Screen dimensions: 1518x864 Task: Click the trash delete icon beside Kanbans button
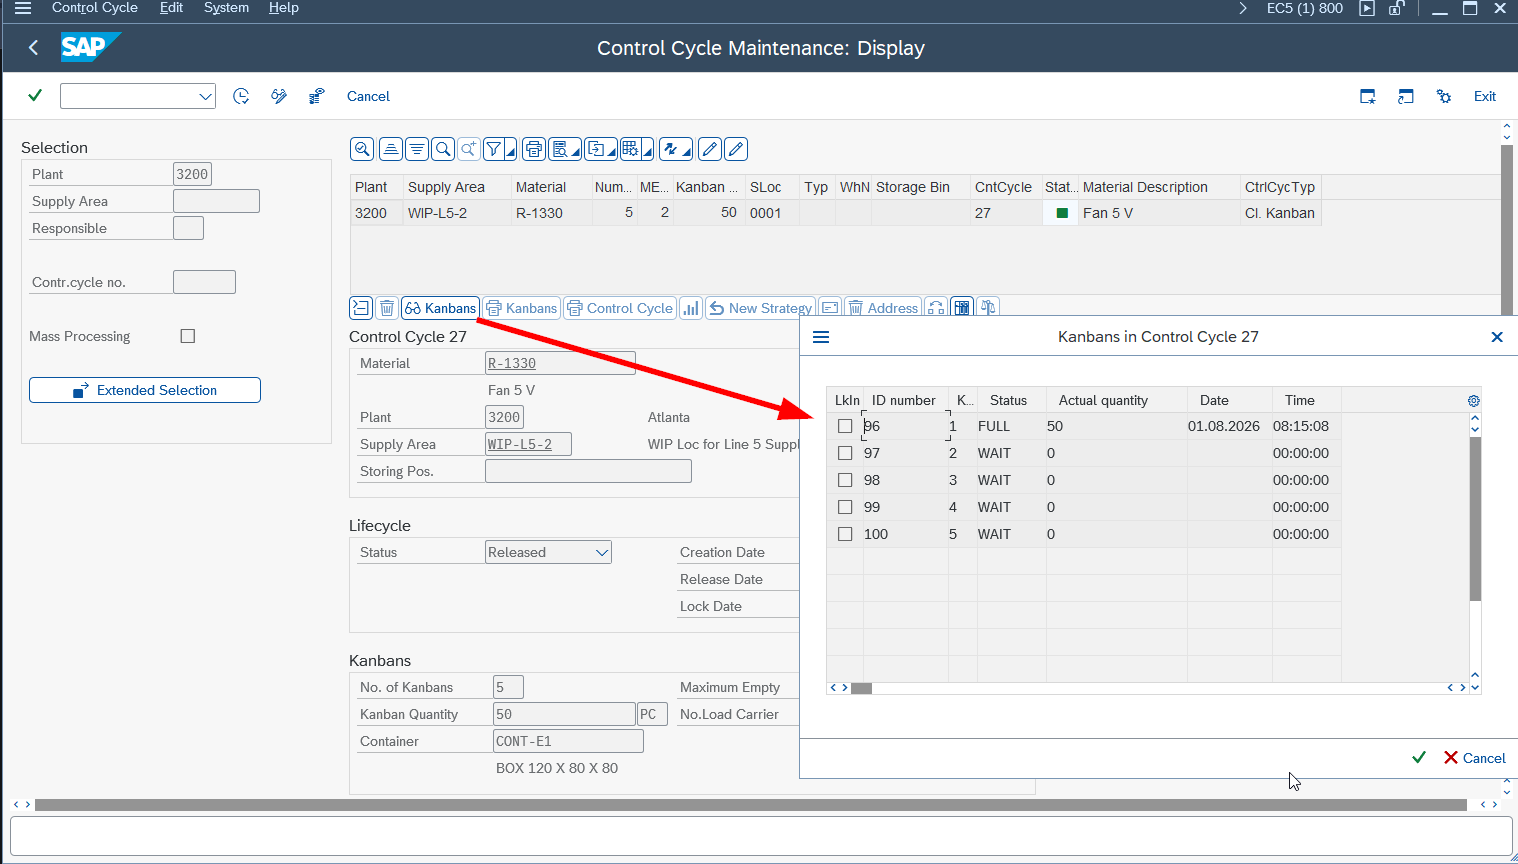(x=387, y=308)
